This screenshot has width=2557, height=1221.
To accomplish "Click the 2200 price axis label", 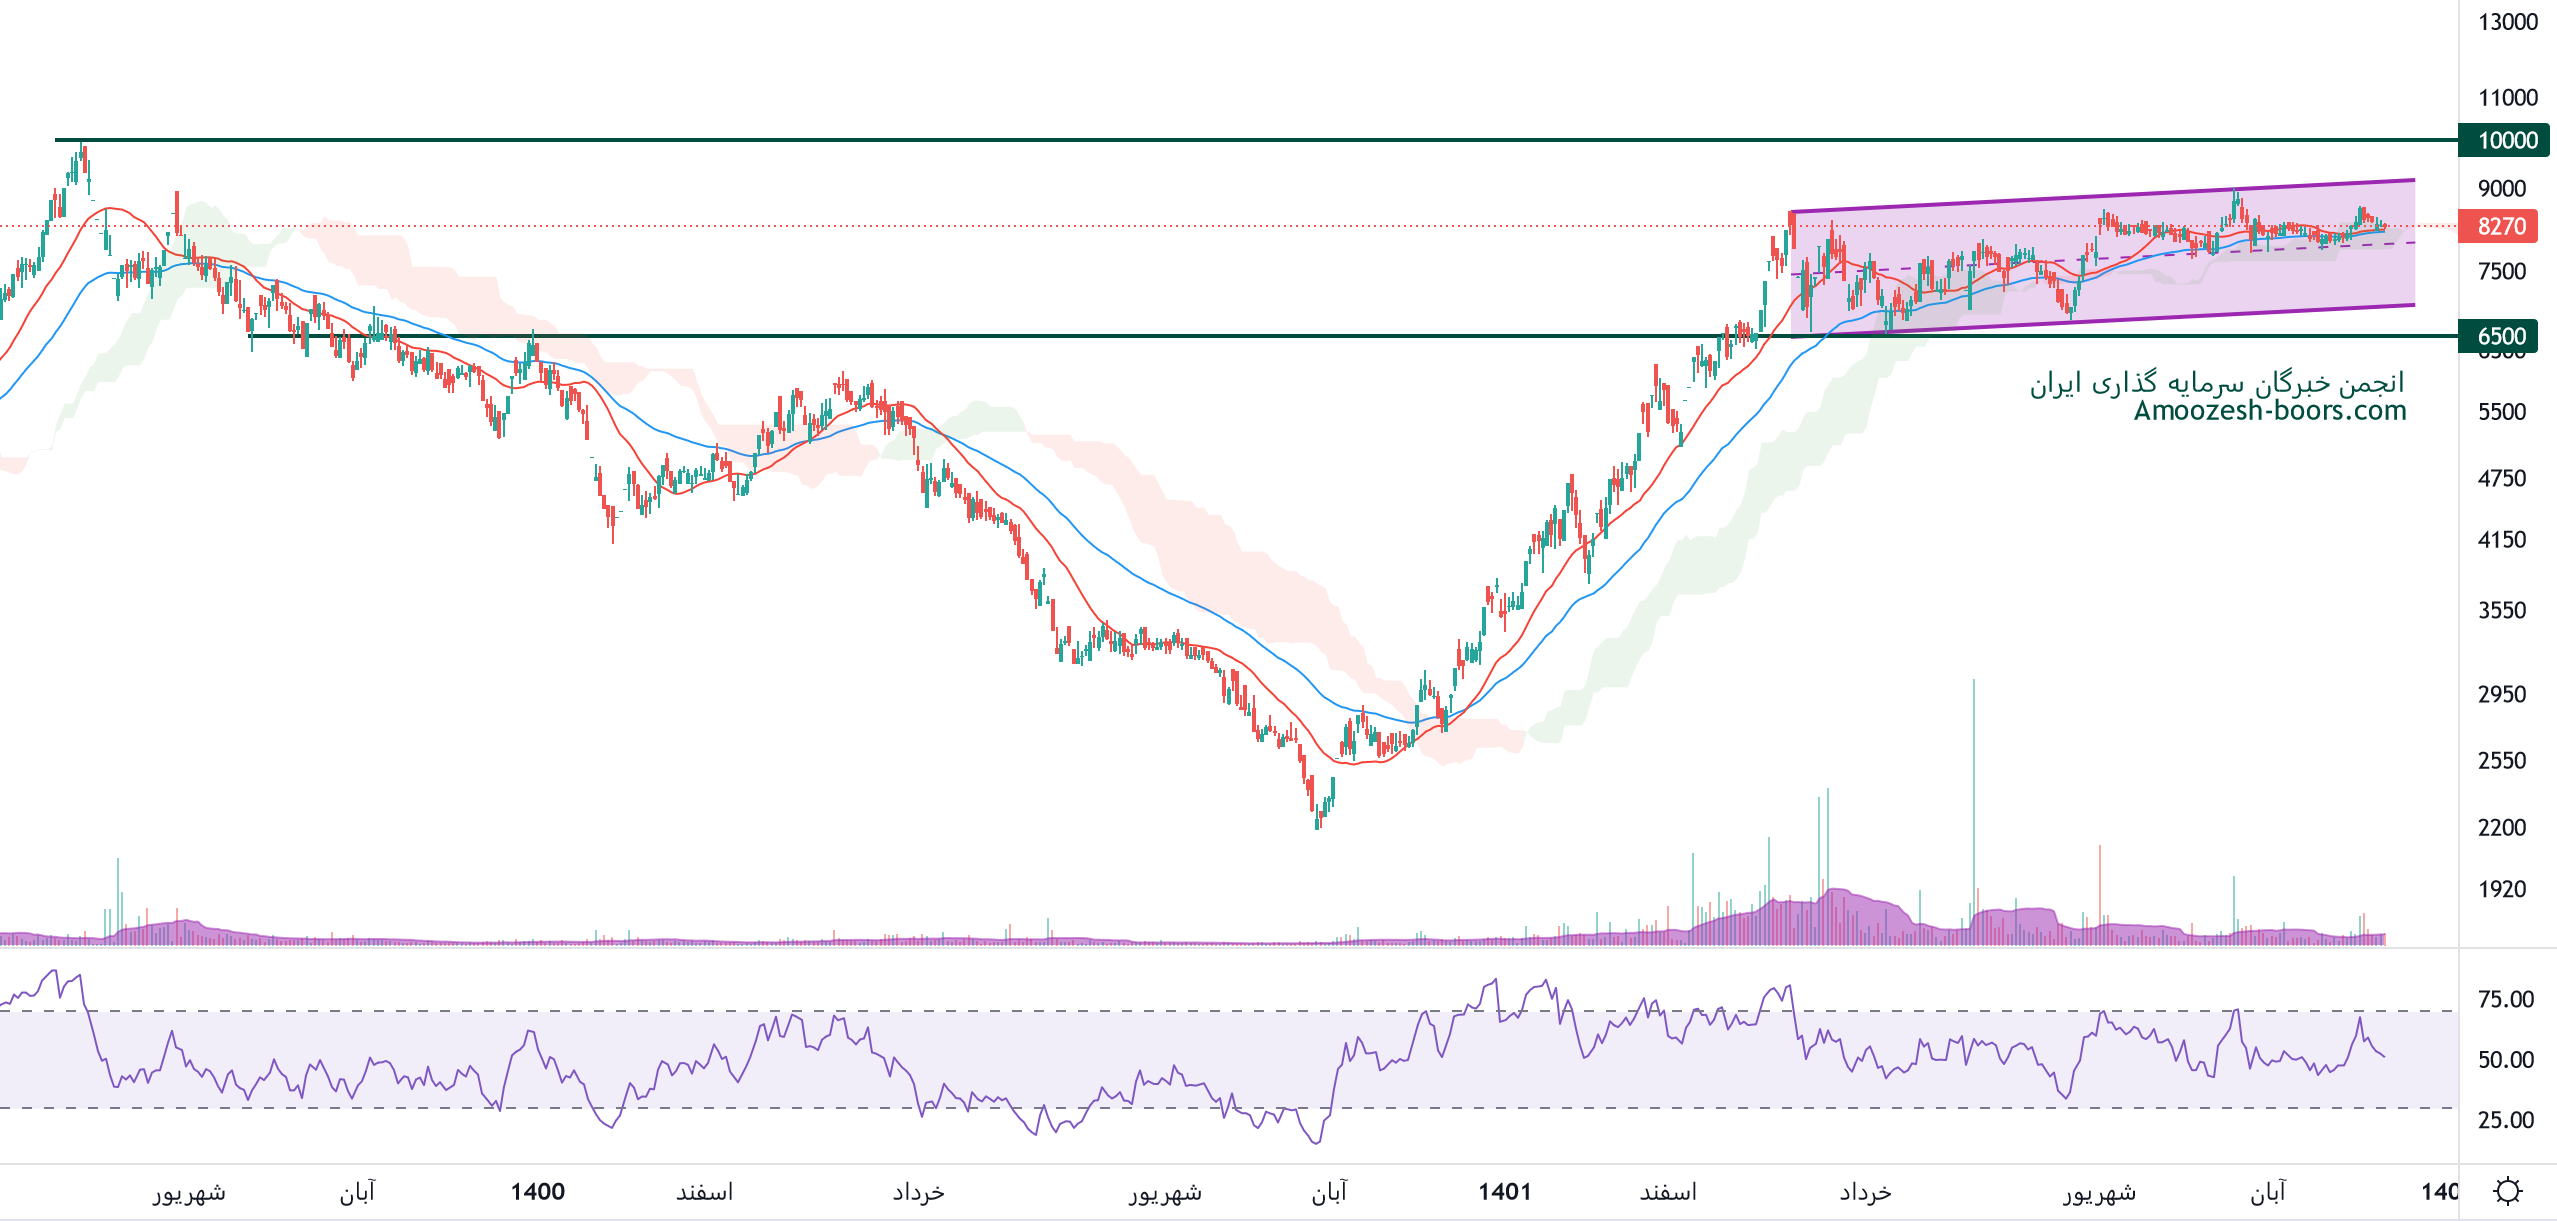I will tap(2501, 827).
